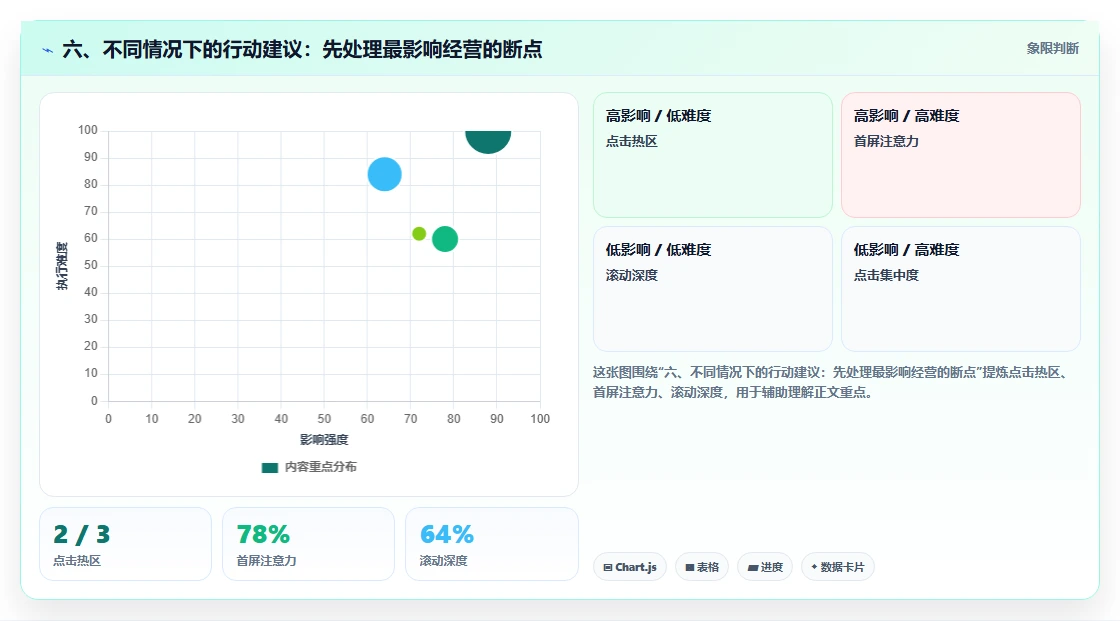This screenshot has width=1120, height=621.
Task: Click the 影响强度 x-axis label
Action: pyautogui.click(x=324, y=439)
